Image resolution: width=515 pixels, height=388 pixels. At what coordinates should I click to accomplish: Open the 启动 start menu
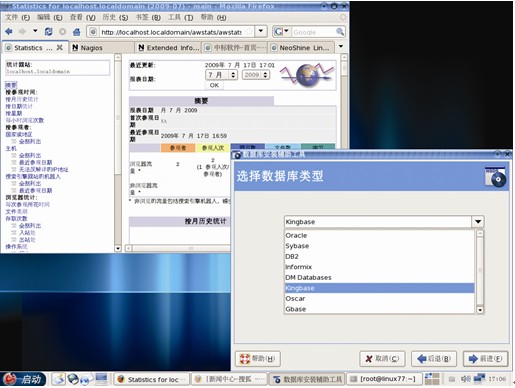pos(23,379)
